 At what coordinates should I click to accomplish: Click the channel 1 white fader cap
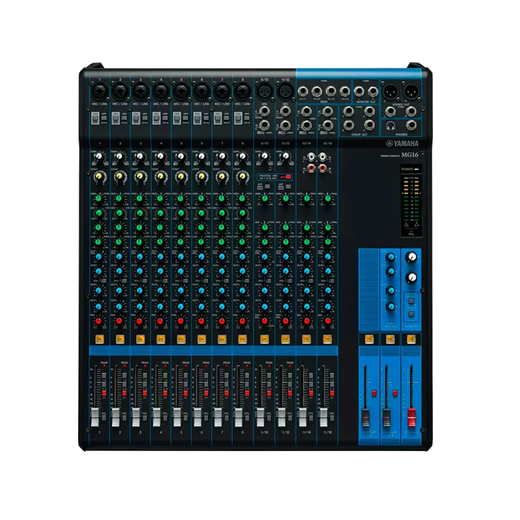click(95, 417)
